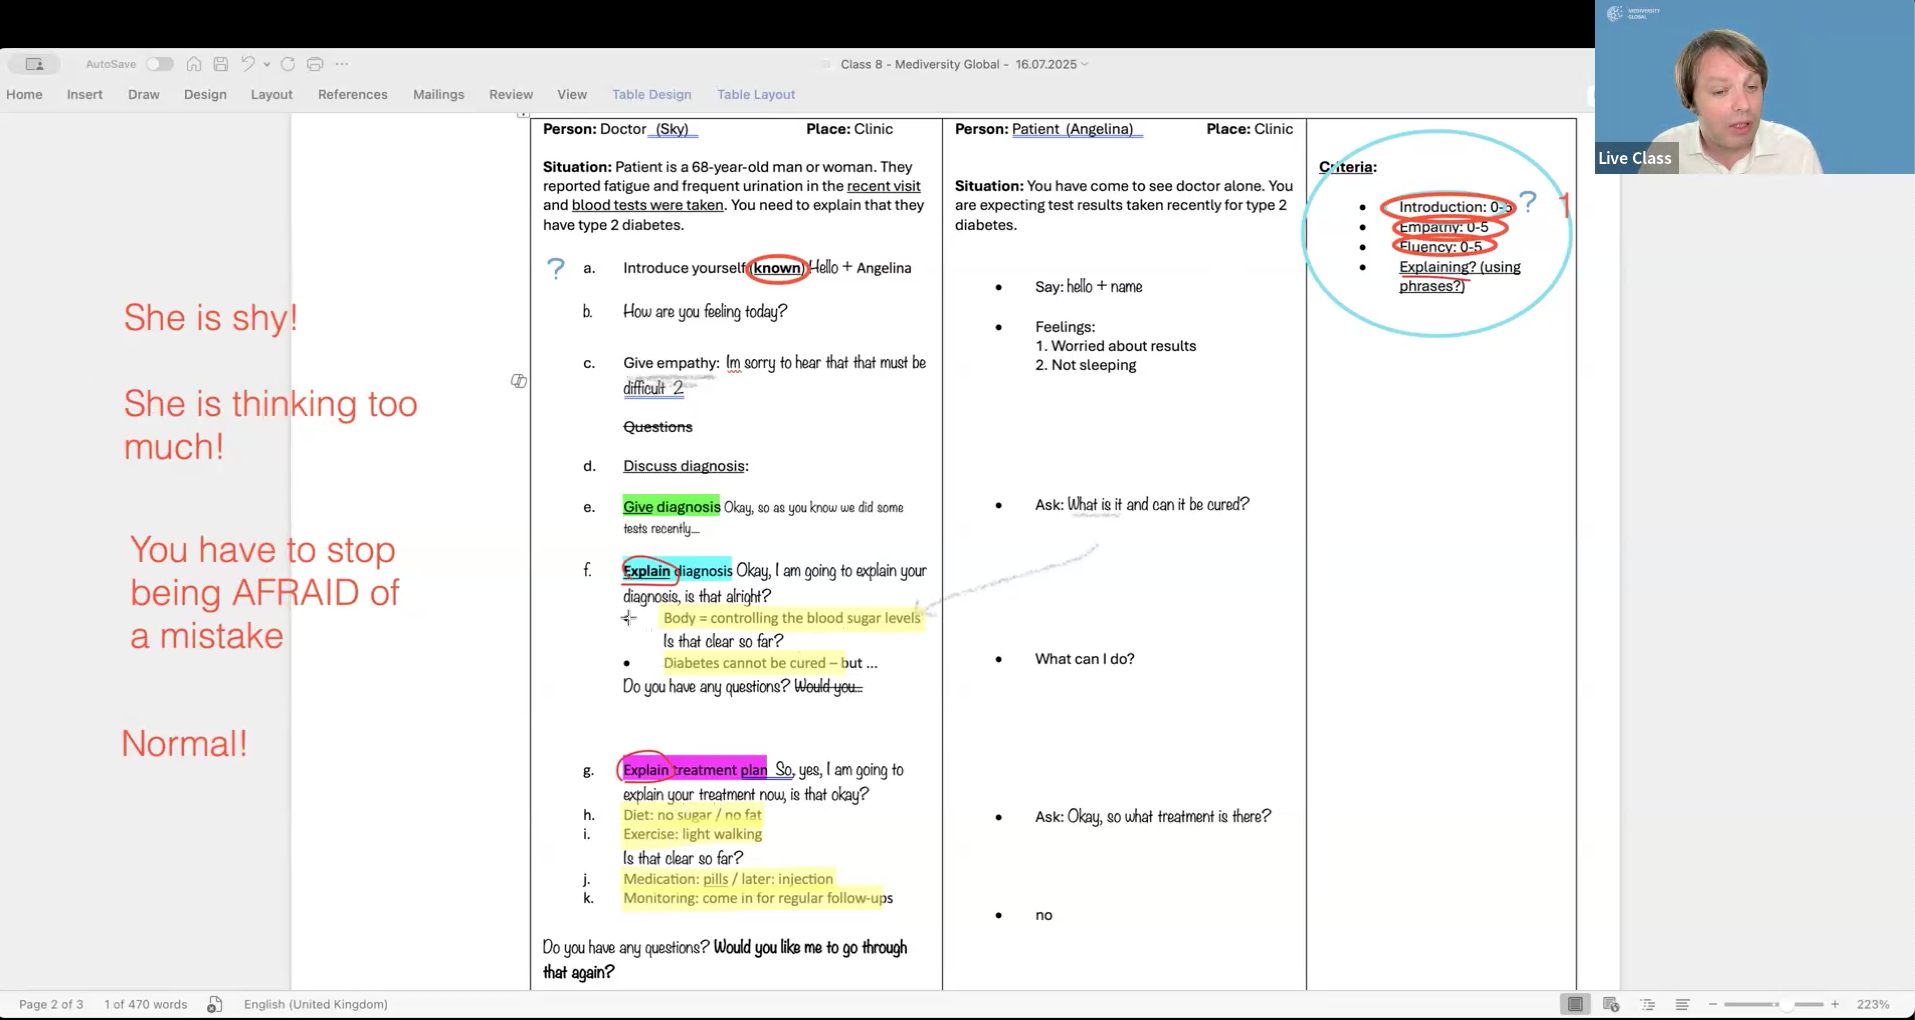Select Print Layout view button

[x=1575, y=1004]
